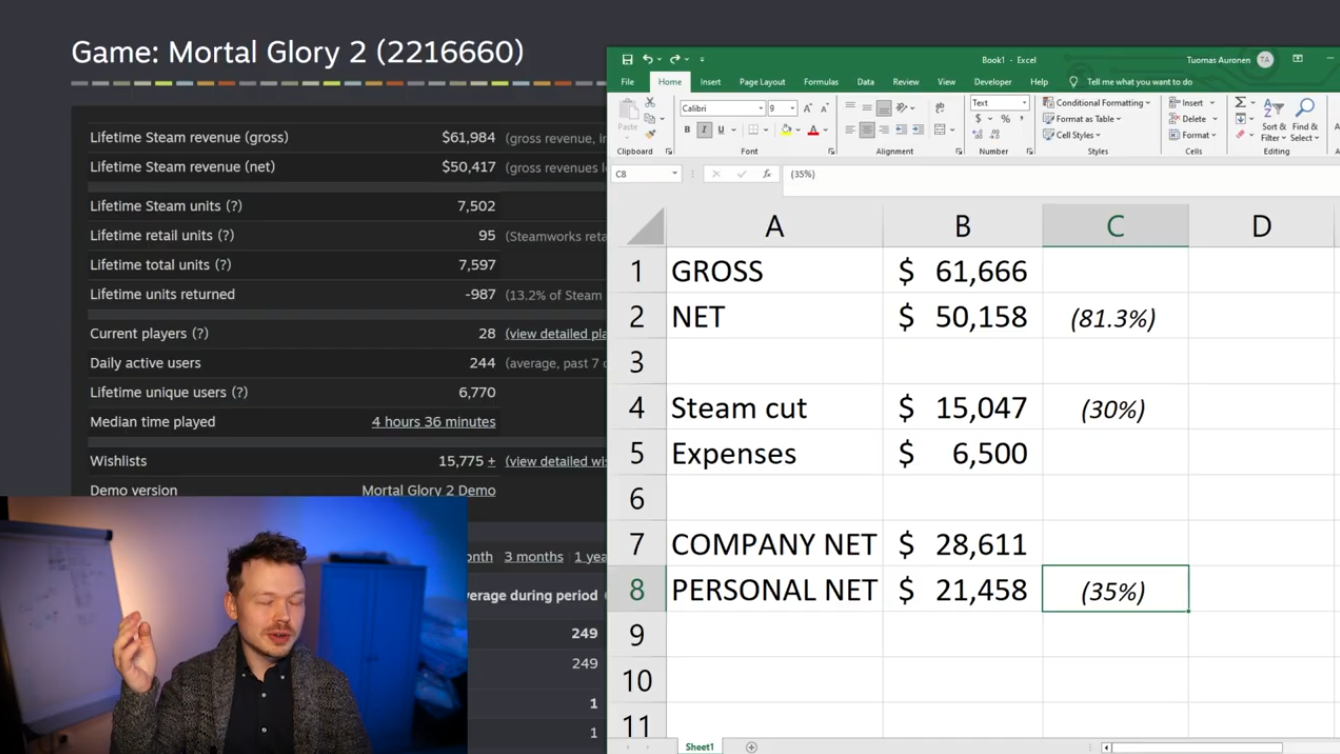1340x754 pixels.
Task: Apply Wrap Text to the cell
Action: 939,108
